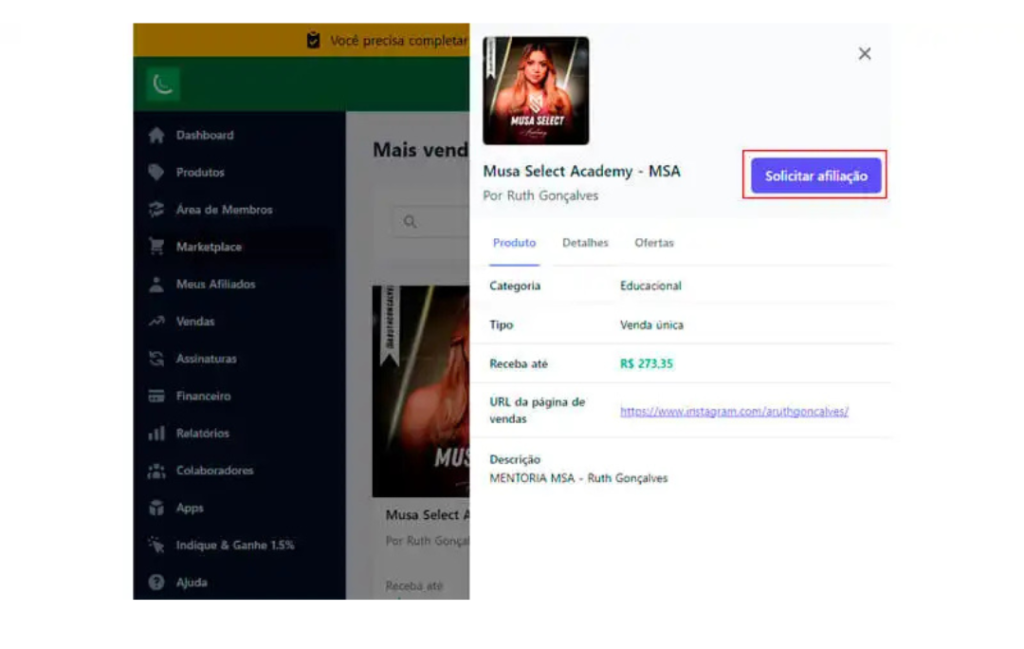The height and width of the screenshot is (649, 1024).
Task: Click the Musa Select Academy product thumbnail
Action: click(x=536, y=91)
